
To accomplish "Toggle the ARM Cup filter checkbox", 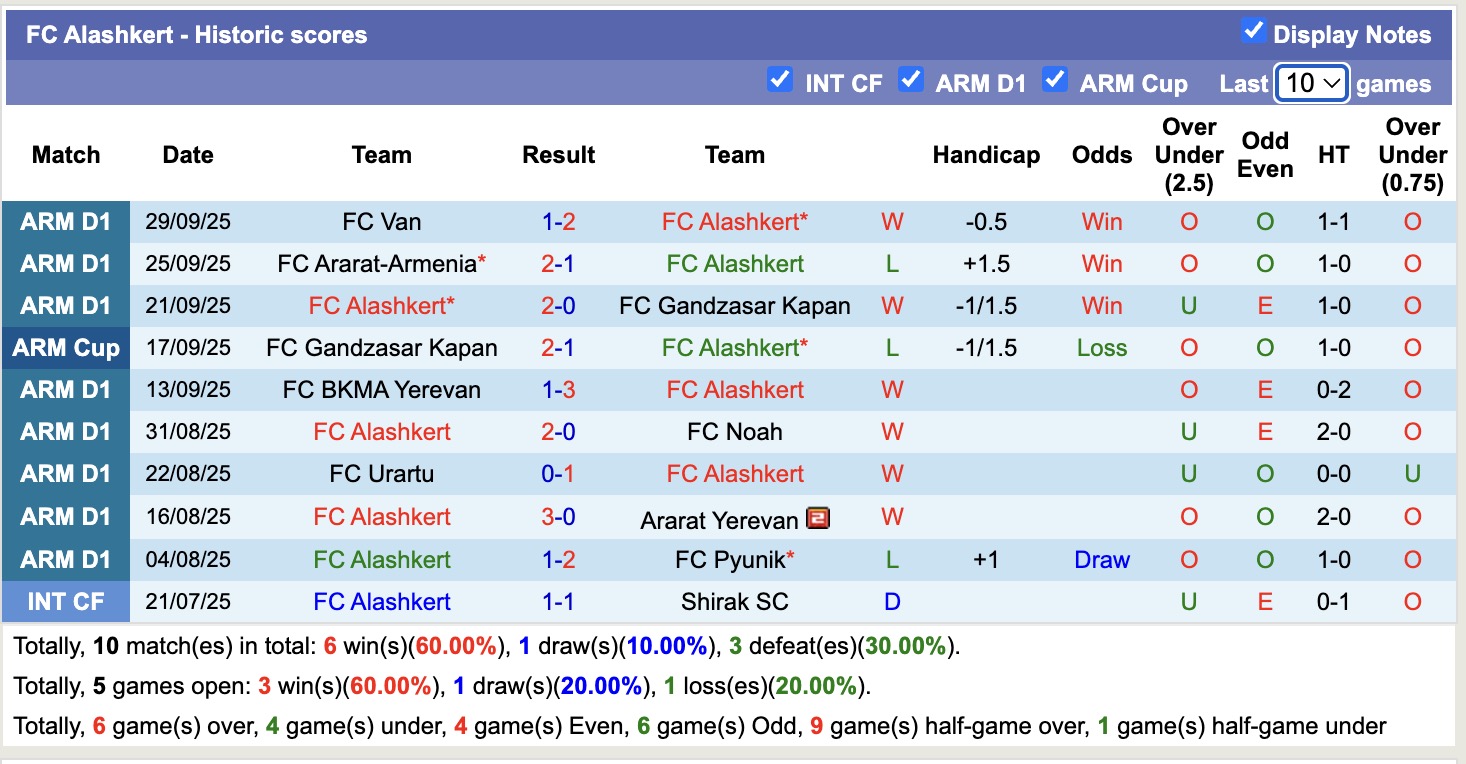I will tap(1055, 81).
